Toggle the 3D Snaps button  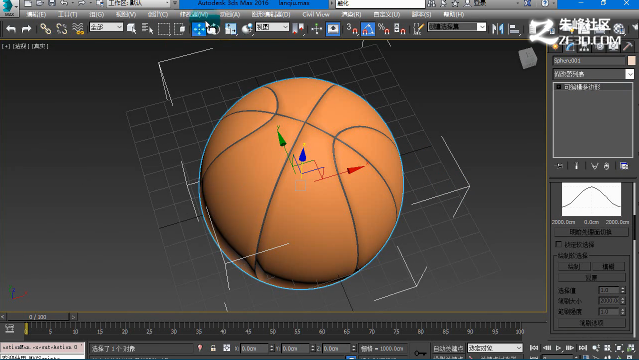coord(352,29)
